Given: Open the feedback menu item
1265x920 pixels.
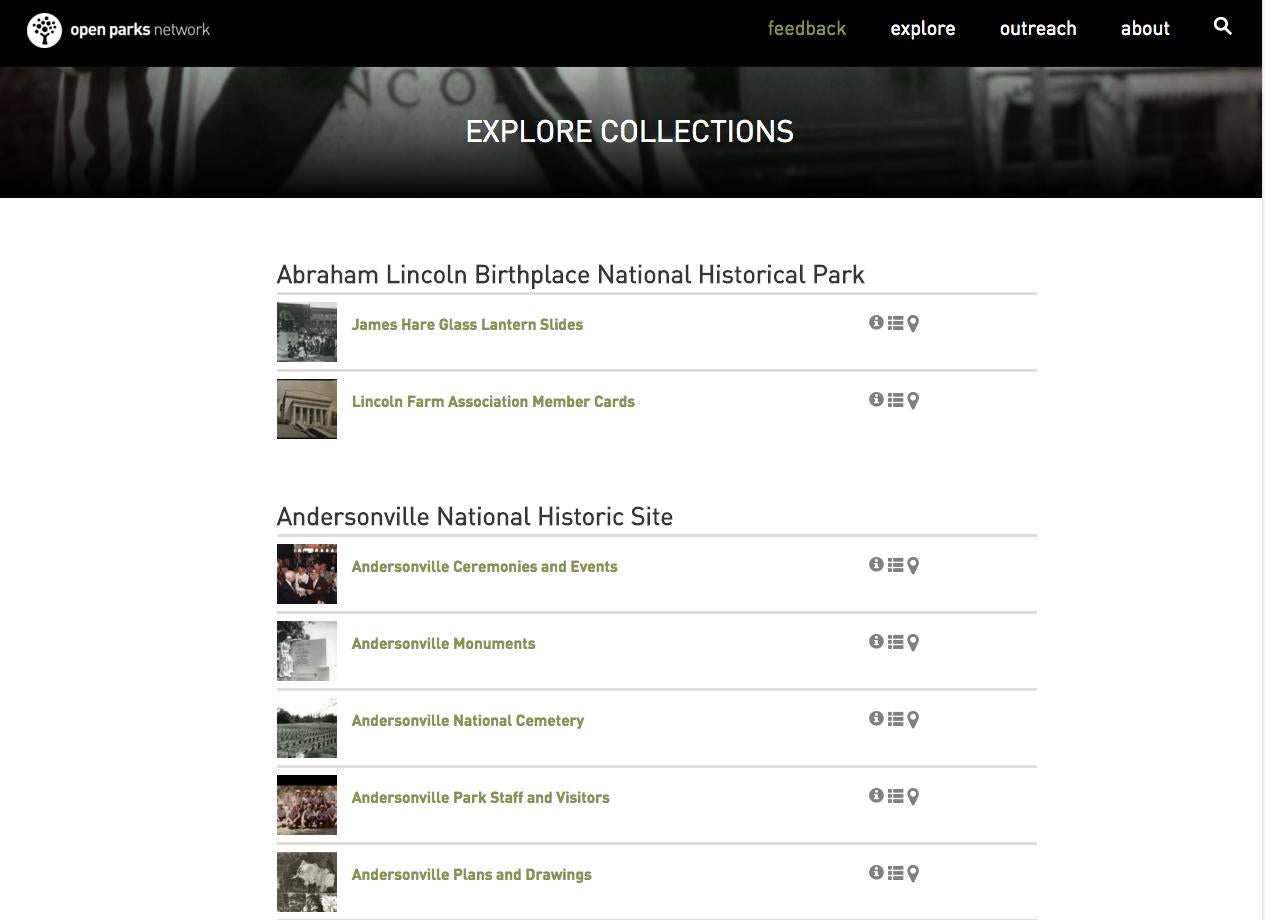Looking at the screenshot, I should pyautogui.click(x=807, y=28).
